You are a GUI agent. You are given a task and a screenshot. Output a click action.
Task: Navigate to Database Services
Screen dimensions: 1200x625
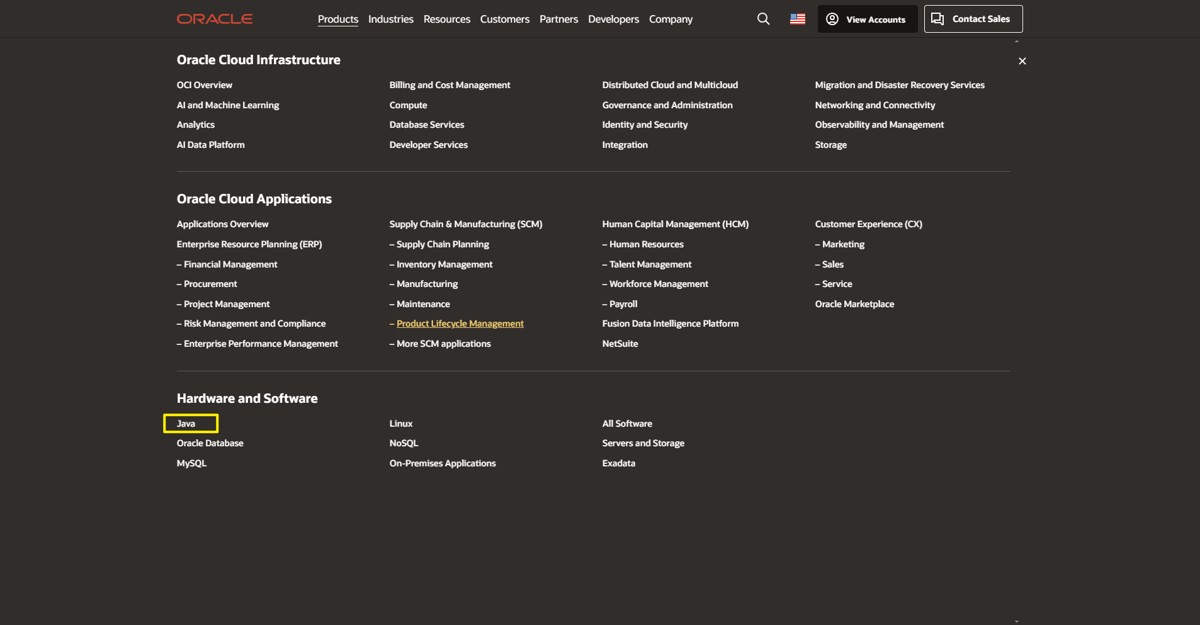(427, 125)
